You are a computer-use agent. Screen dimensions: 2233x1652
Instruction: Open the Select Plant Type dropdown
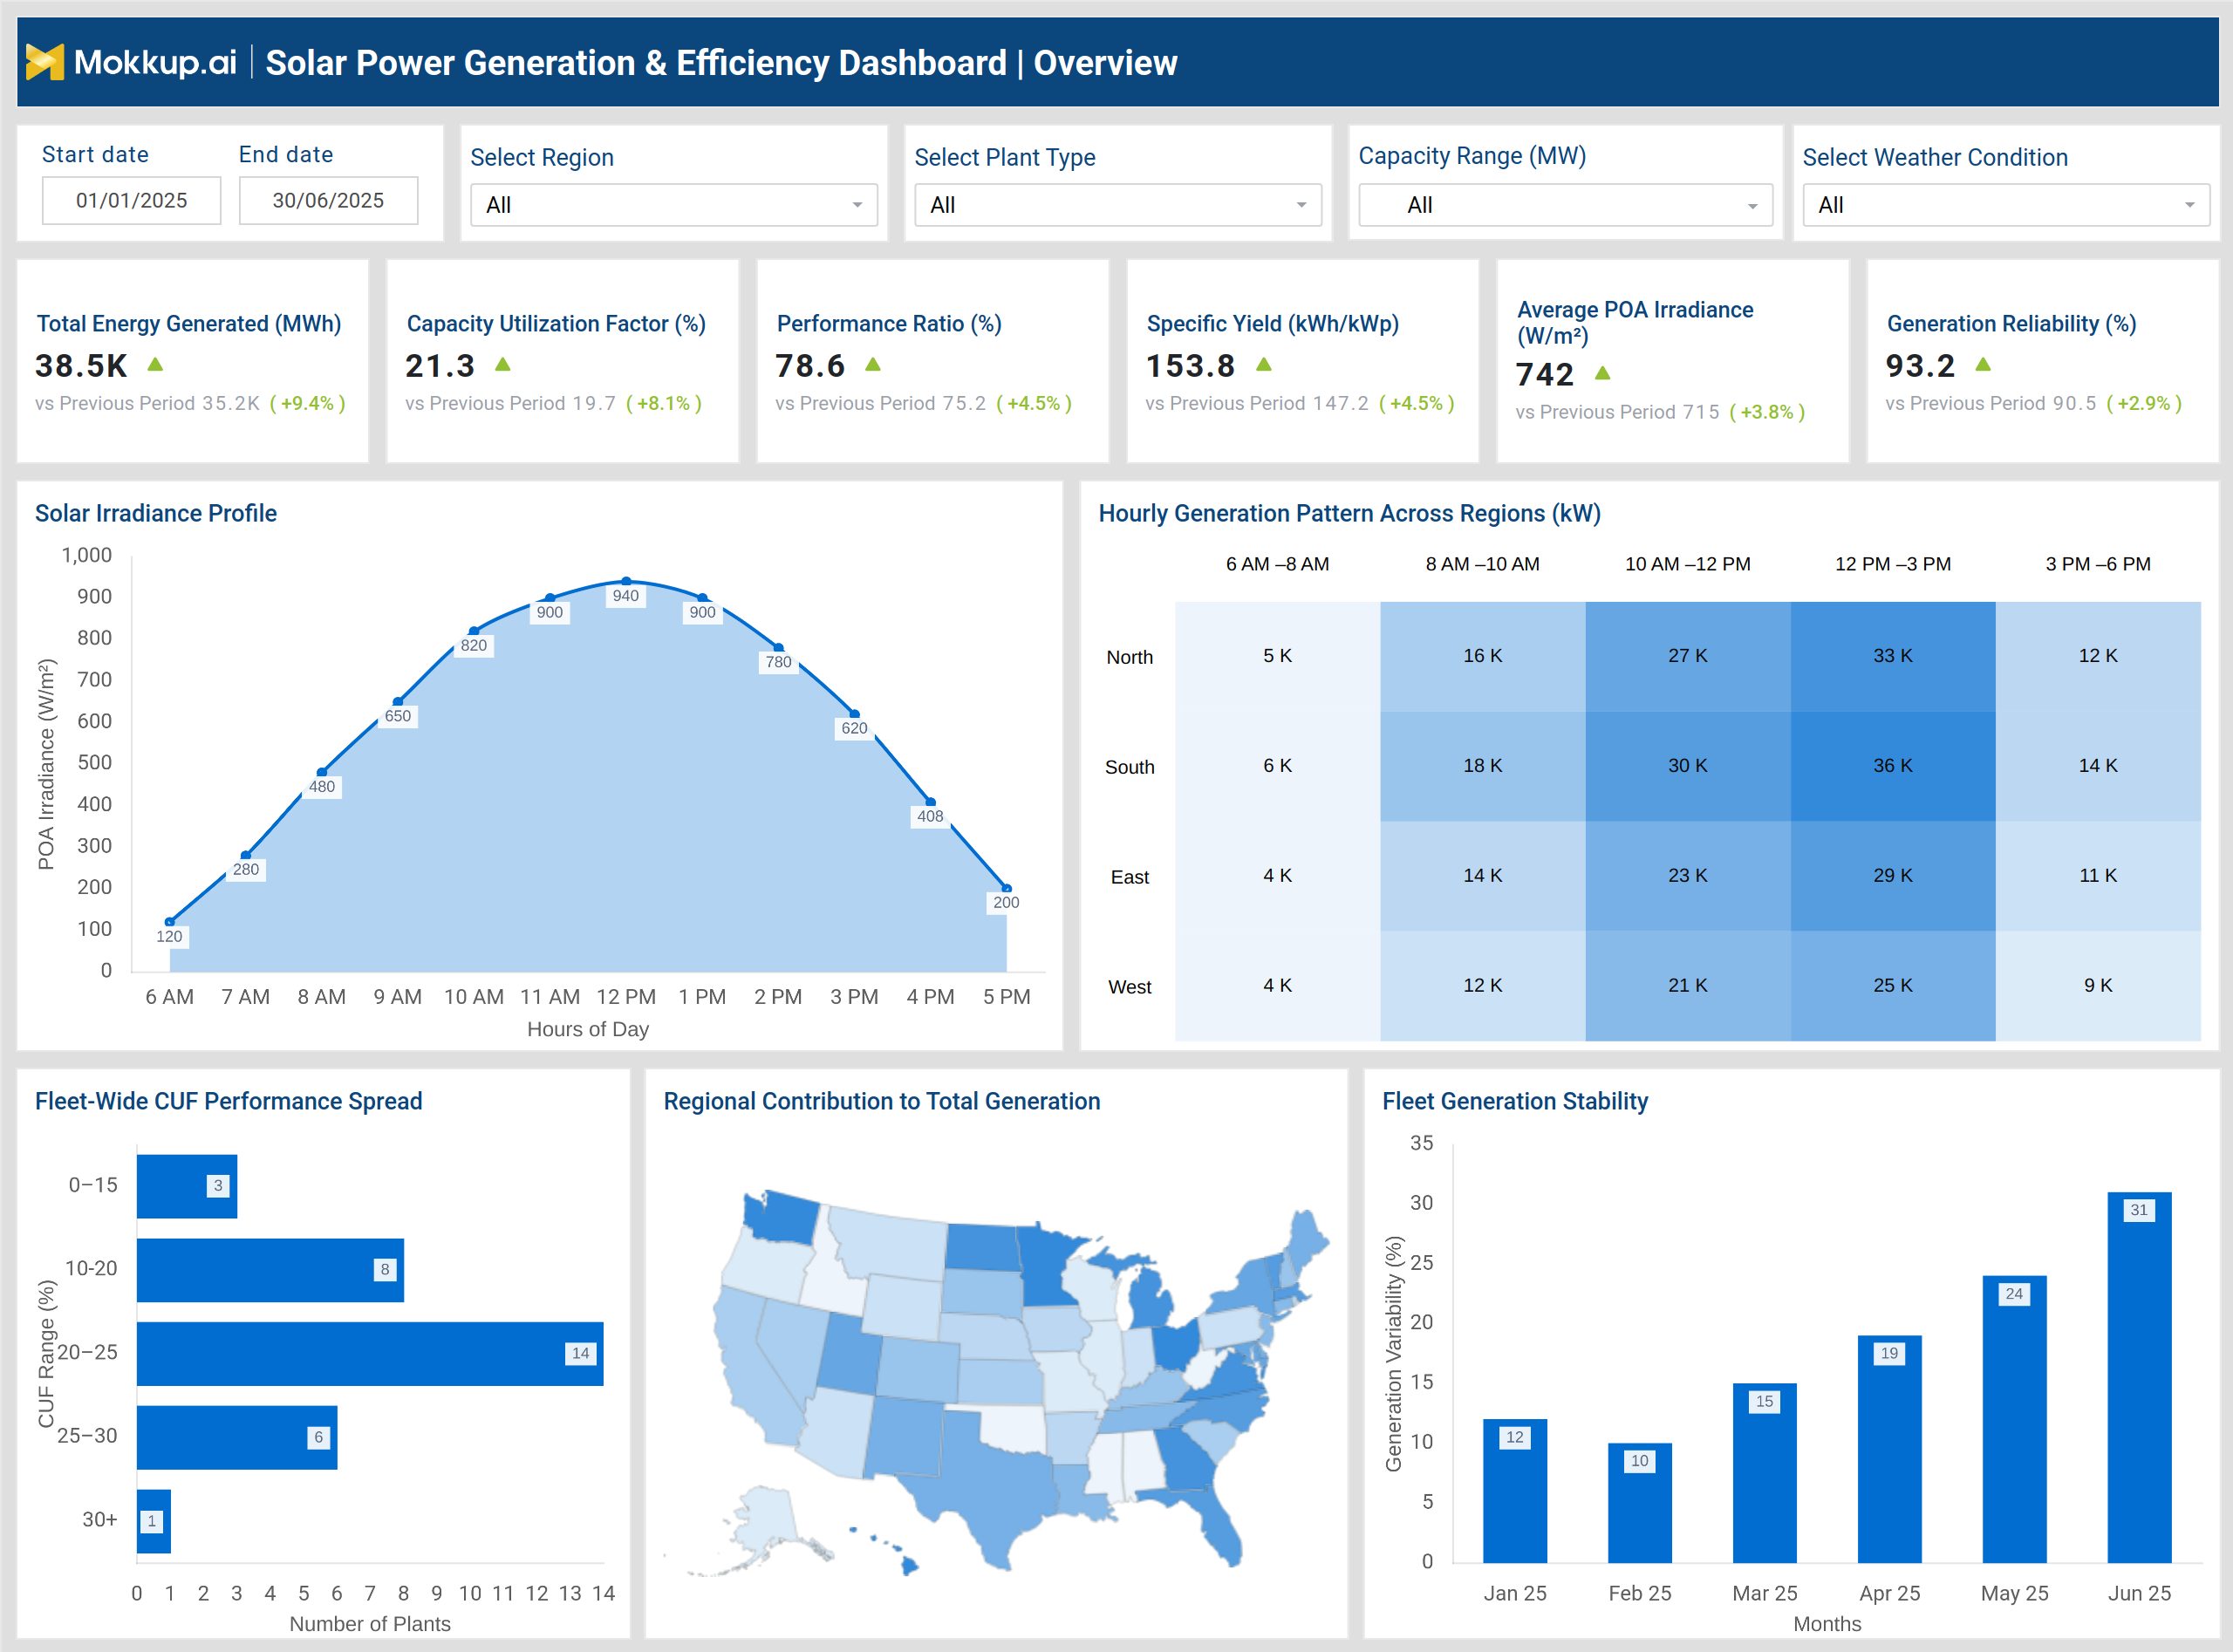(1118, 205)
